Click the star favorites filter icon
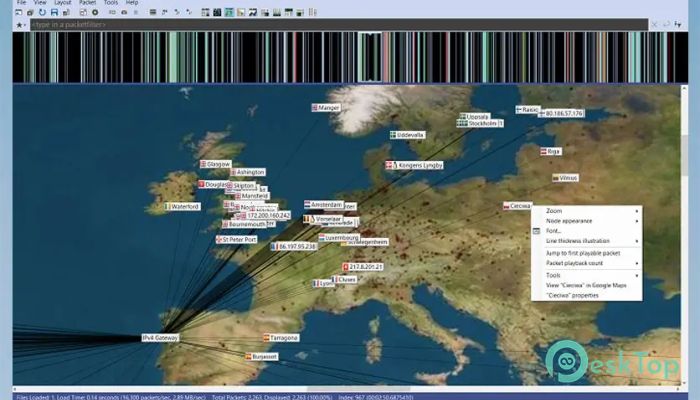The height and width of the screenshot is (400, 700). 19,25
